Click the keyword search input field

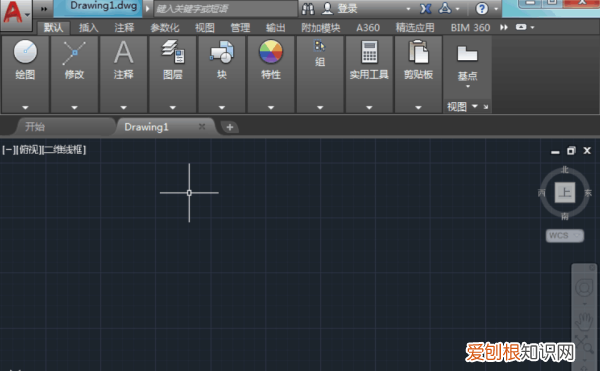(x=226, y=9)
